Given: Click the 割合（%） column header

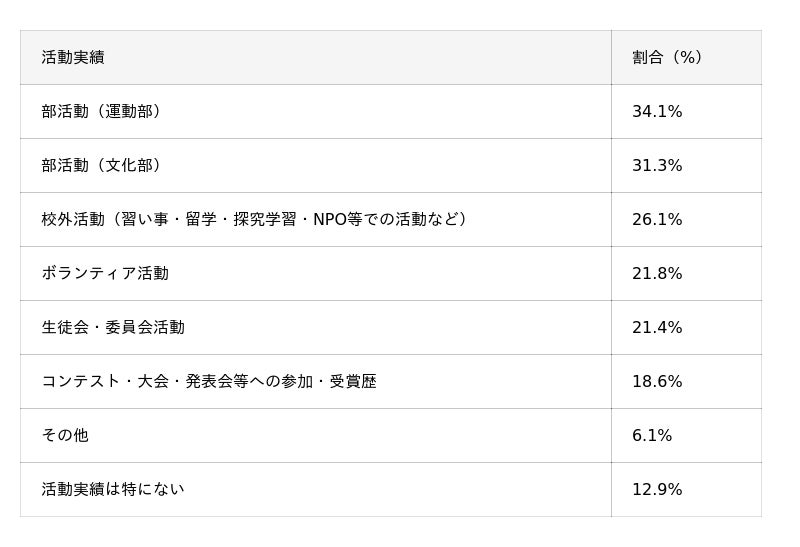Looking at the screenshot, I should (668, 58).
